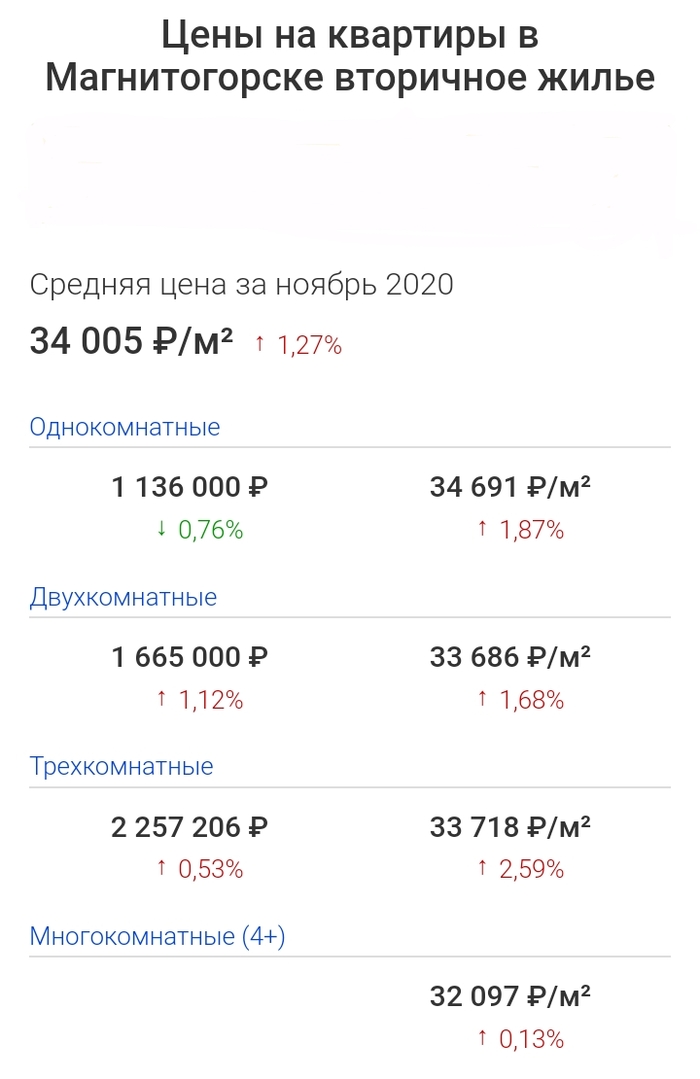This screenshot has width=700, height=1079.
Task: Click the page title about Магнитогорск prices
Action: coord(350,57)
